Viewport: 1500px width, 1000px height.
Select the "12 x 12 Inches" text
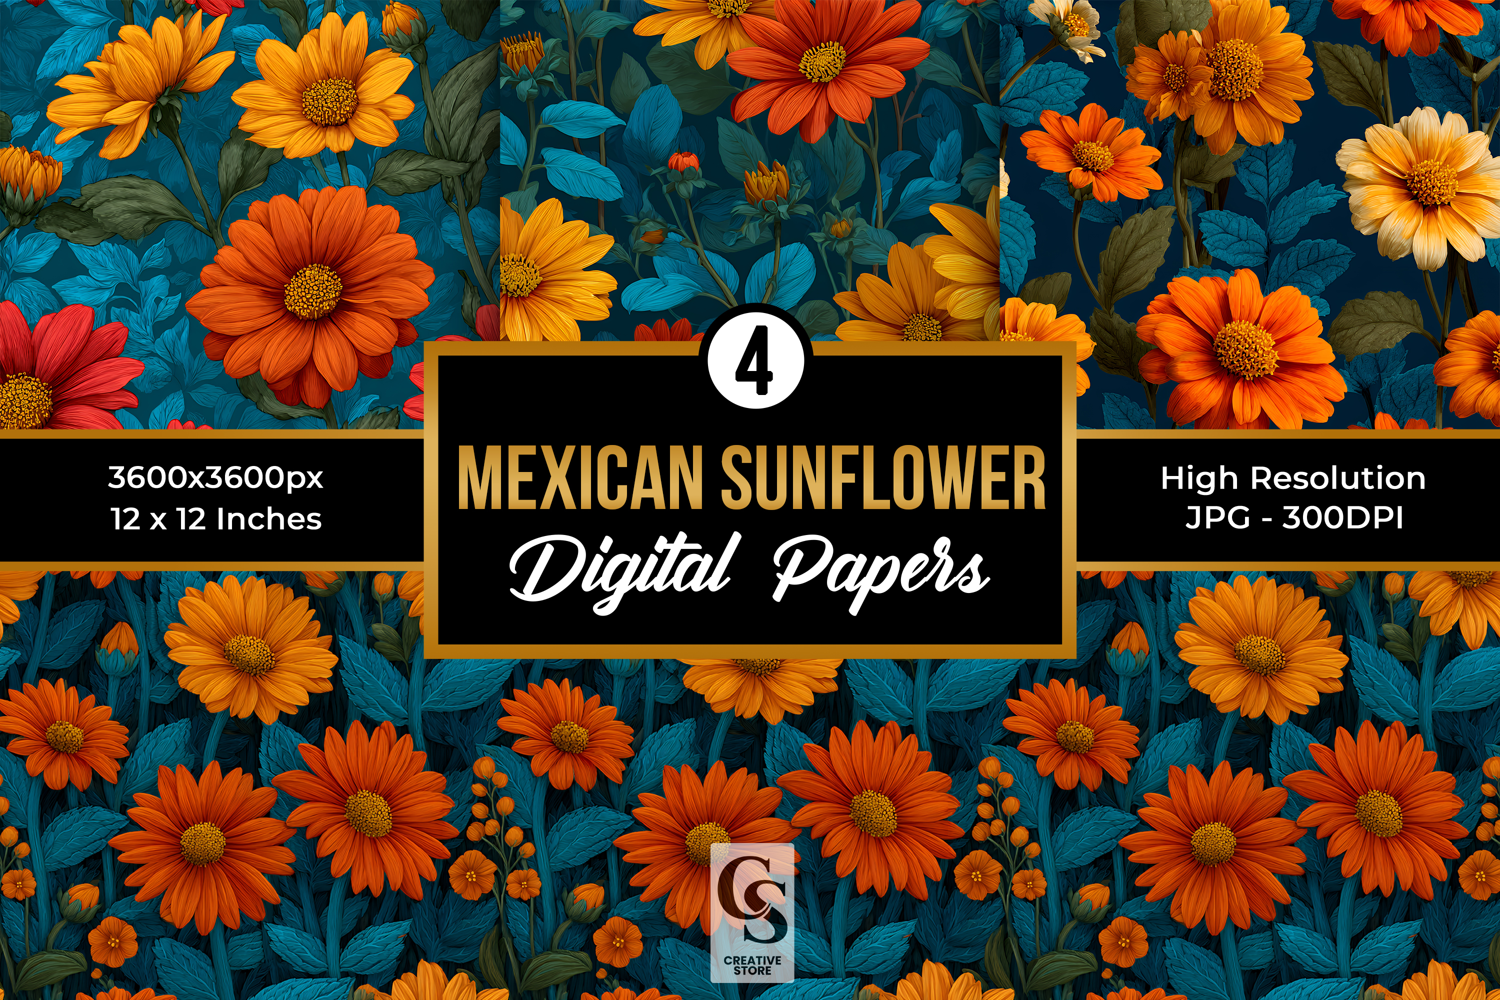coord(216,519)
